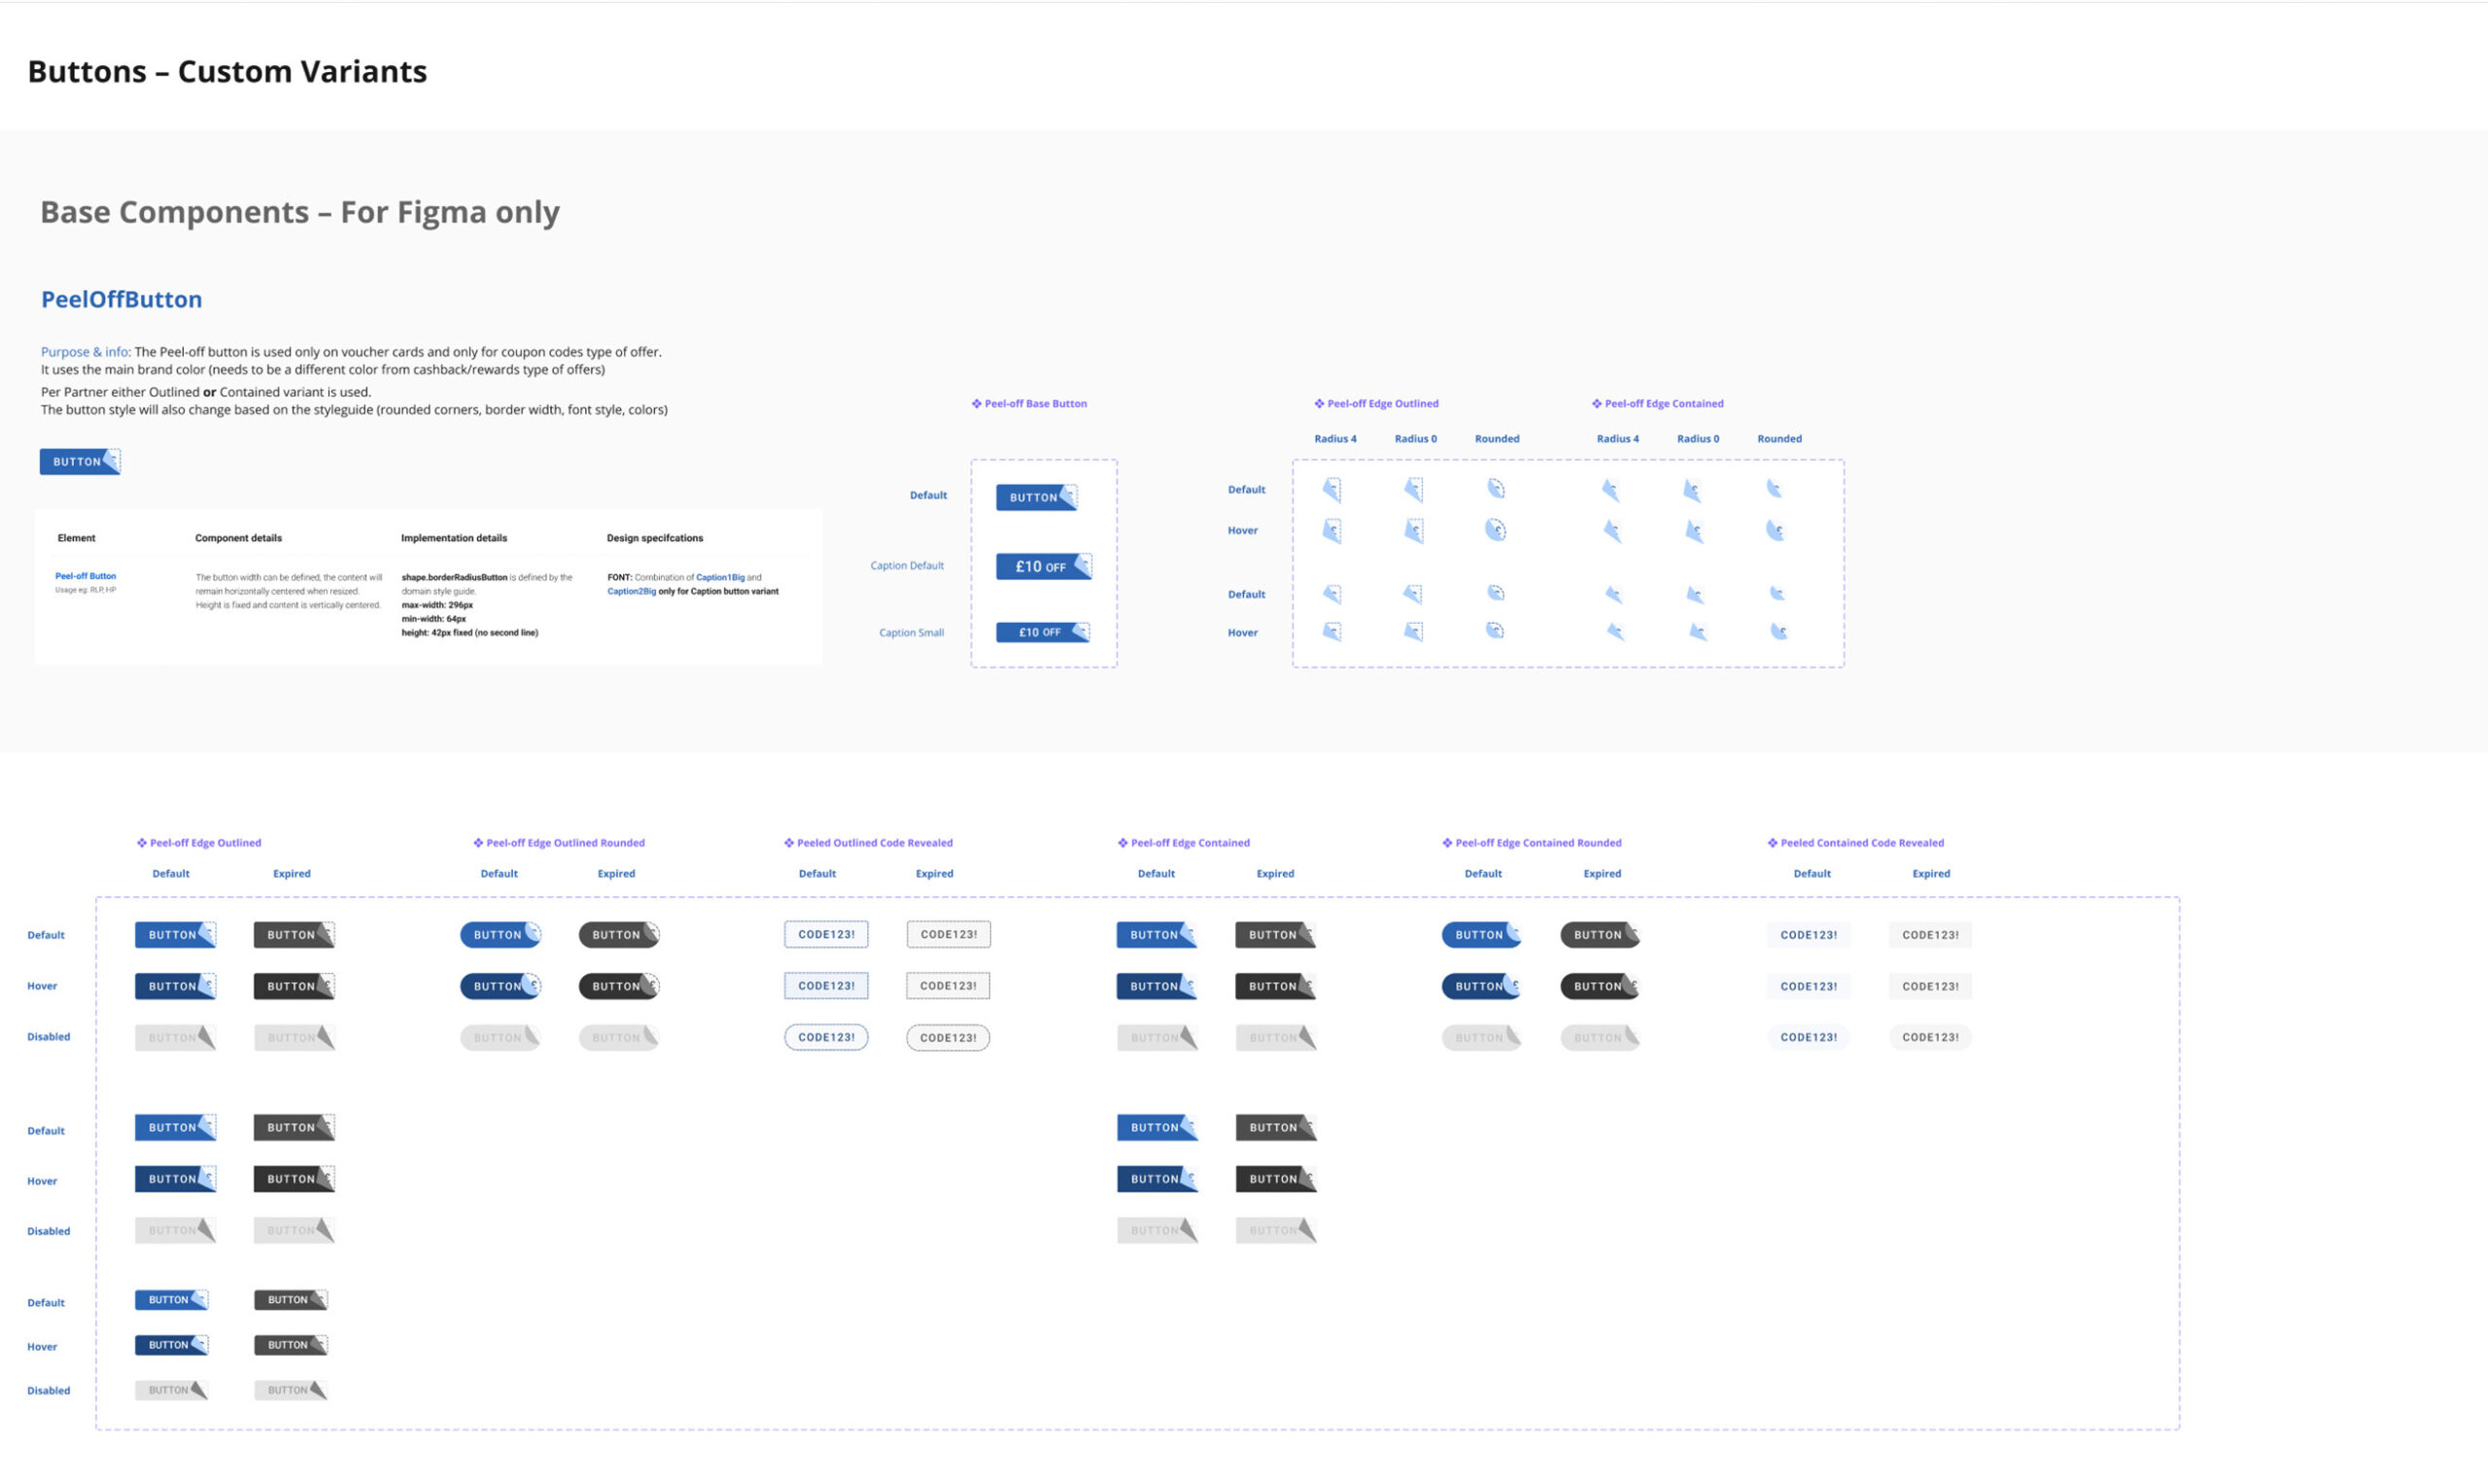Click Outlined Code Revealed Expired CODE123! in Default row
This screenshot has width=2488, height=1484.
click(x=948, y=934)
